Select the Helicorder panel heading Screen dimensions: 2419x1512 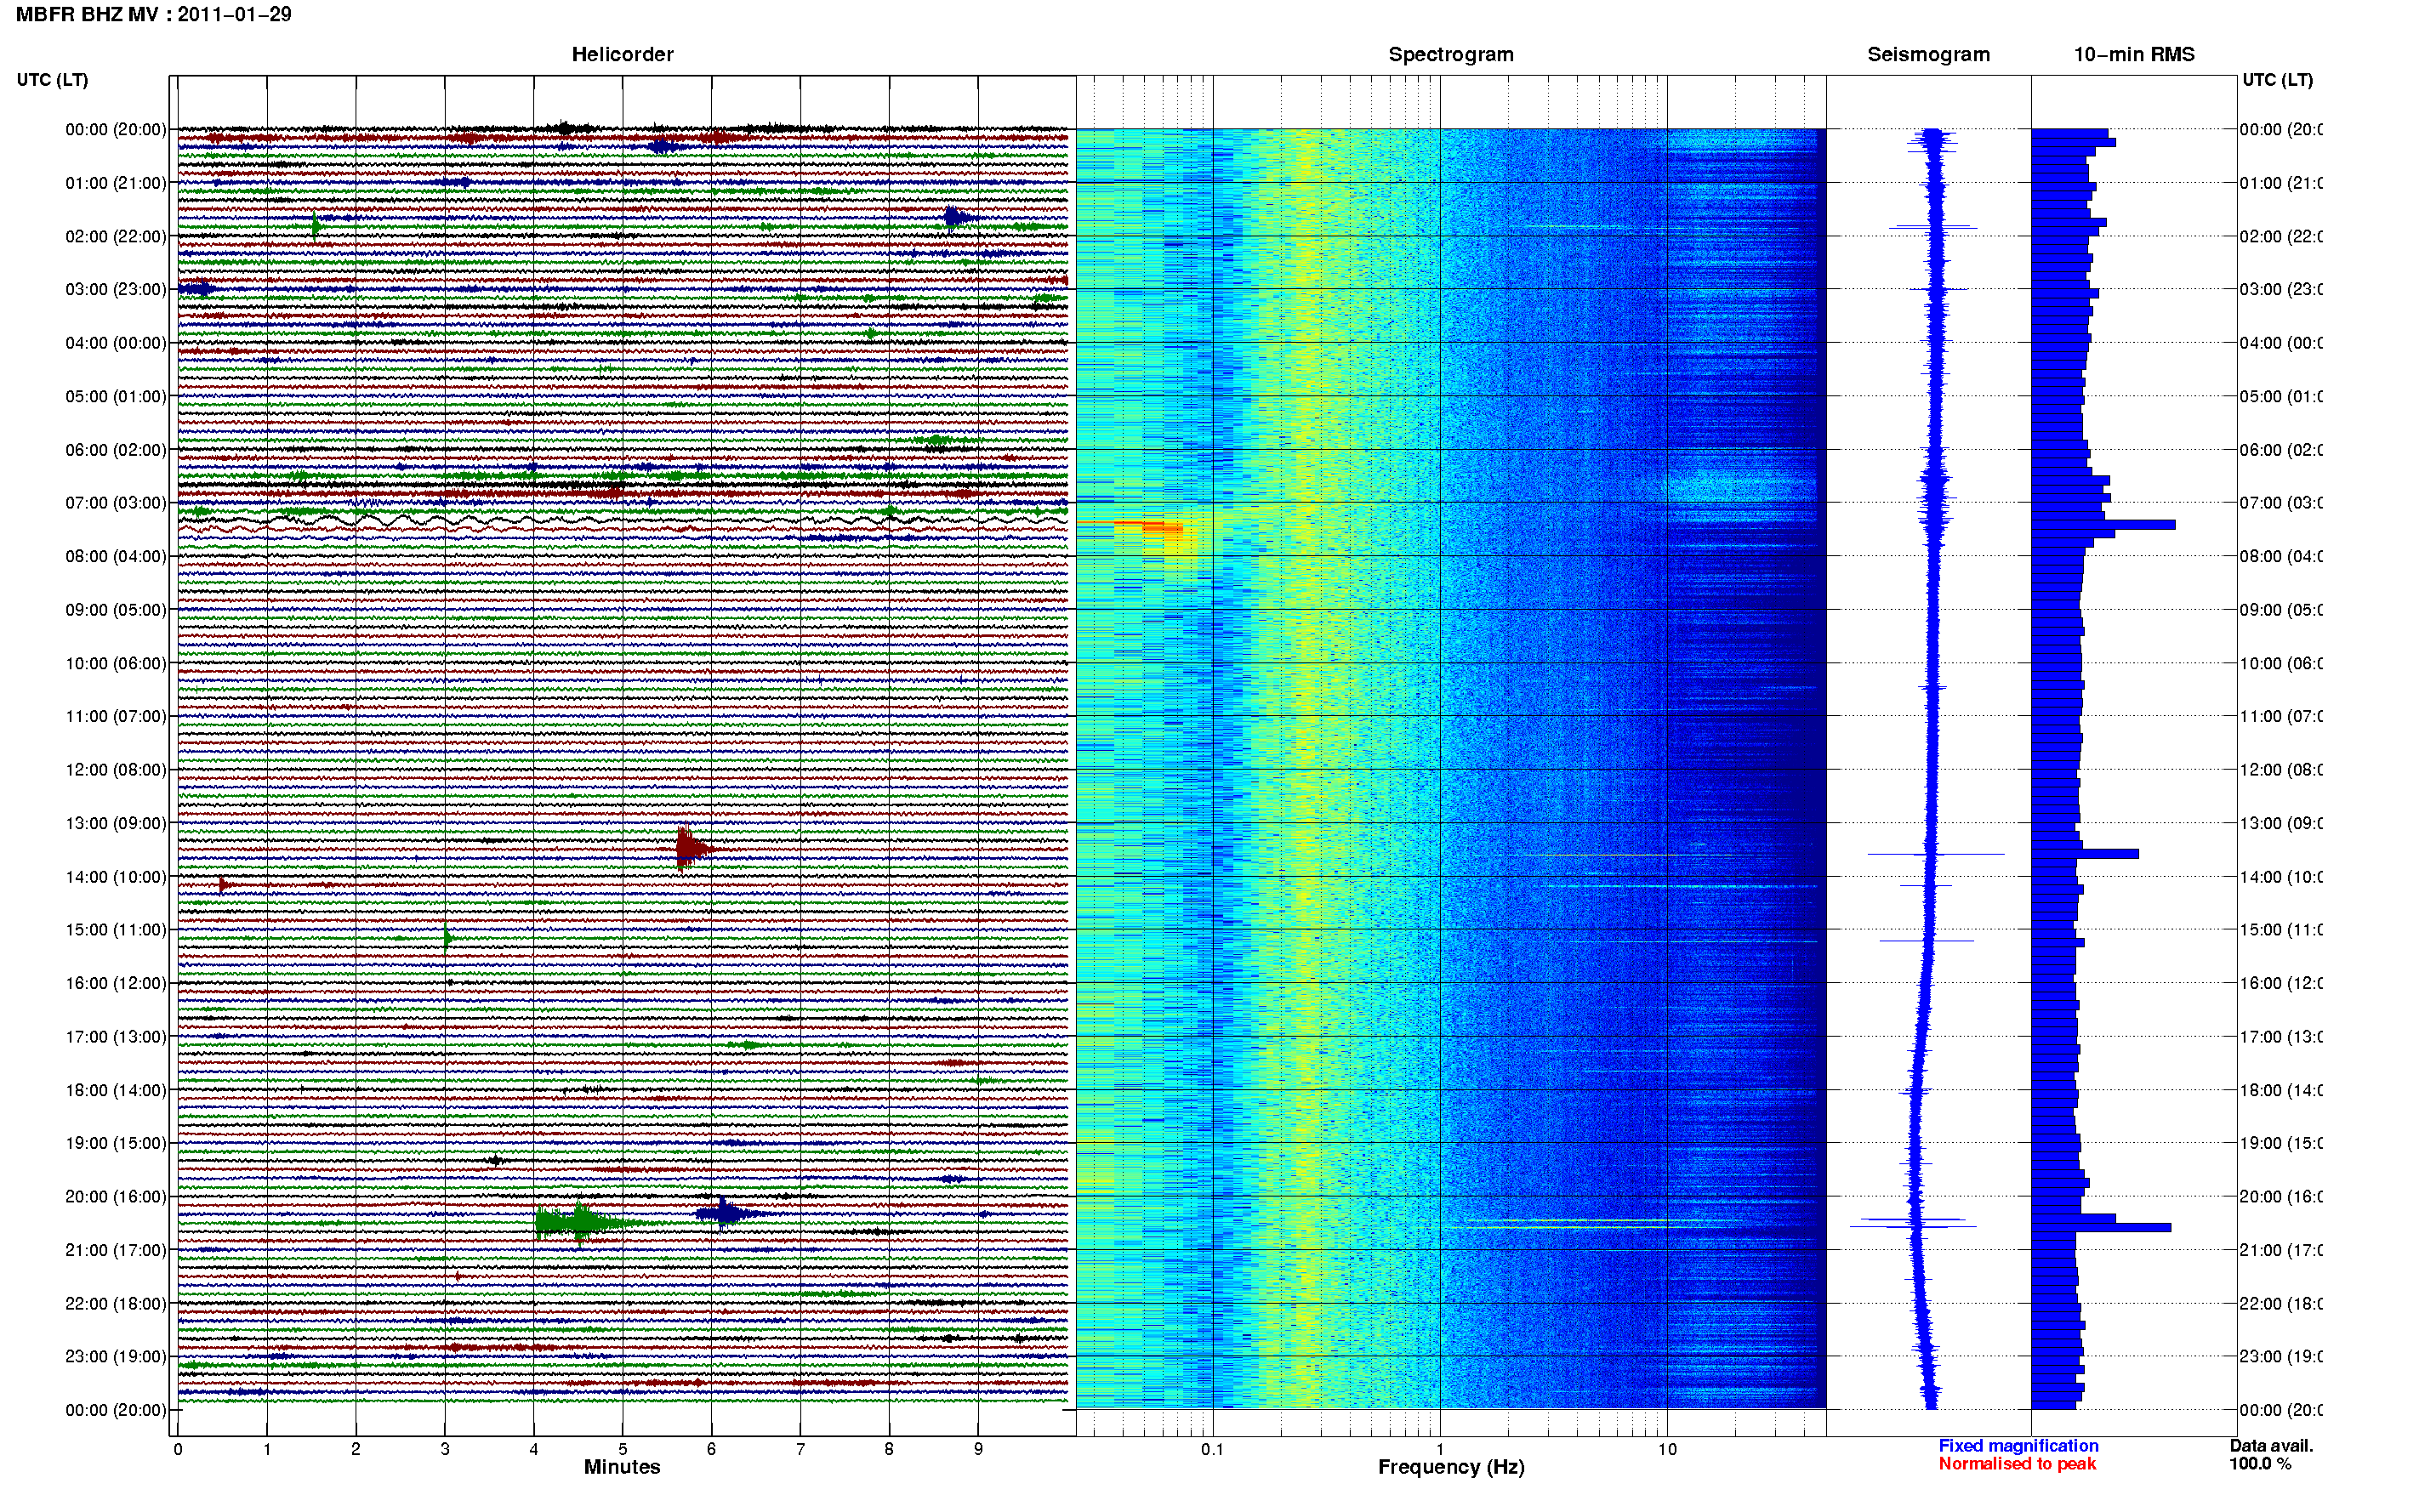click(x=622, y=55)
